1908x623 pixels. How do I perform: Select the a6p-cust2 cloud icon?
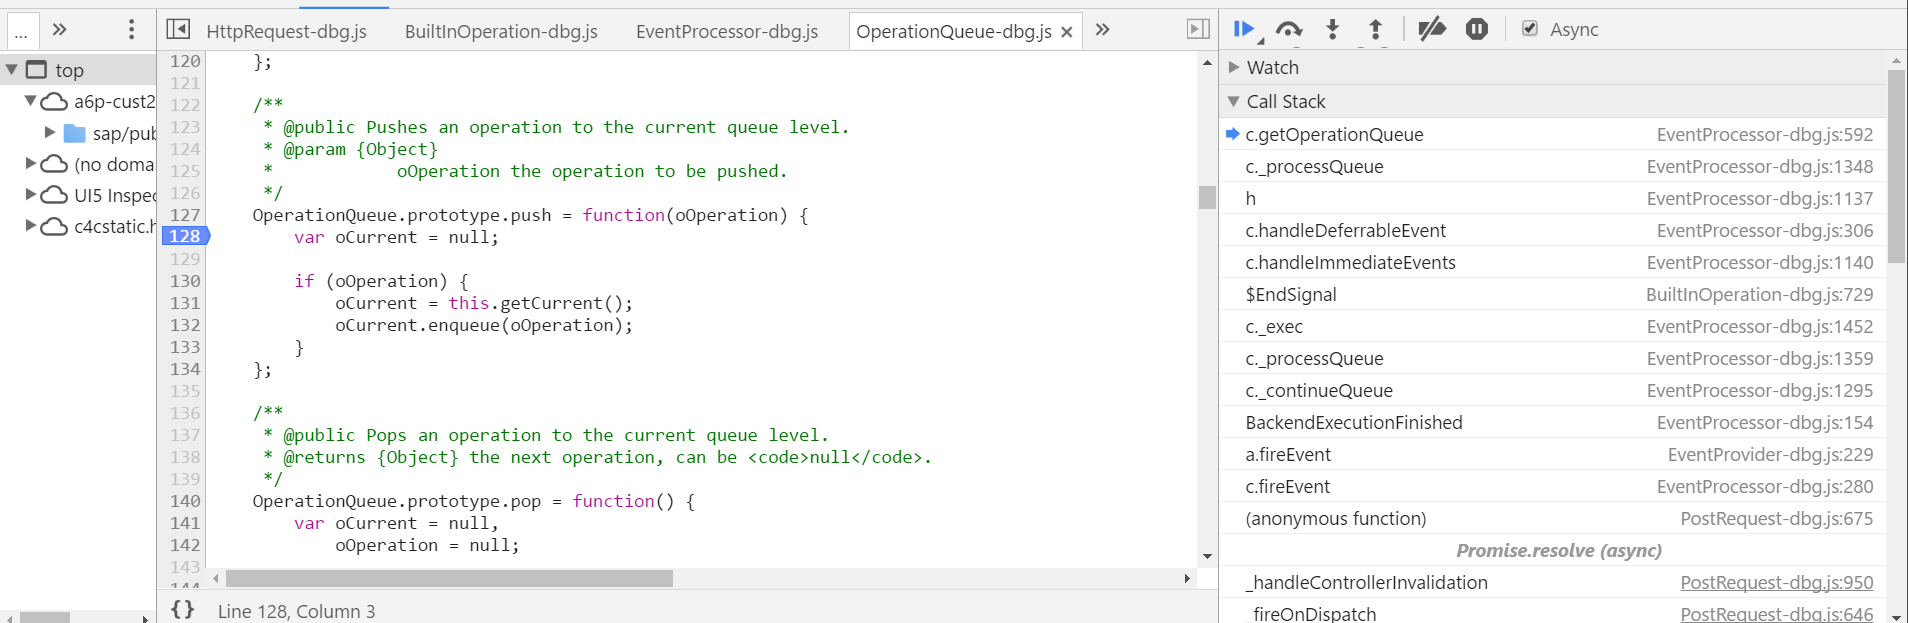[54, 102]
